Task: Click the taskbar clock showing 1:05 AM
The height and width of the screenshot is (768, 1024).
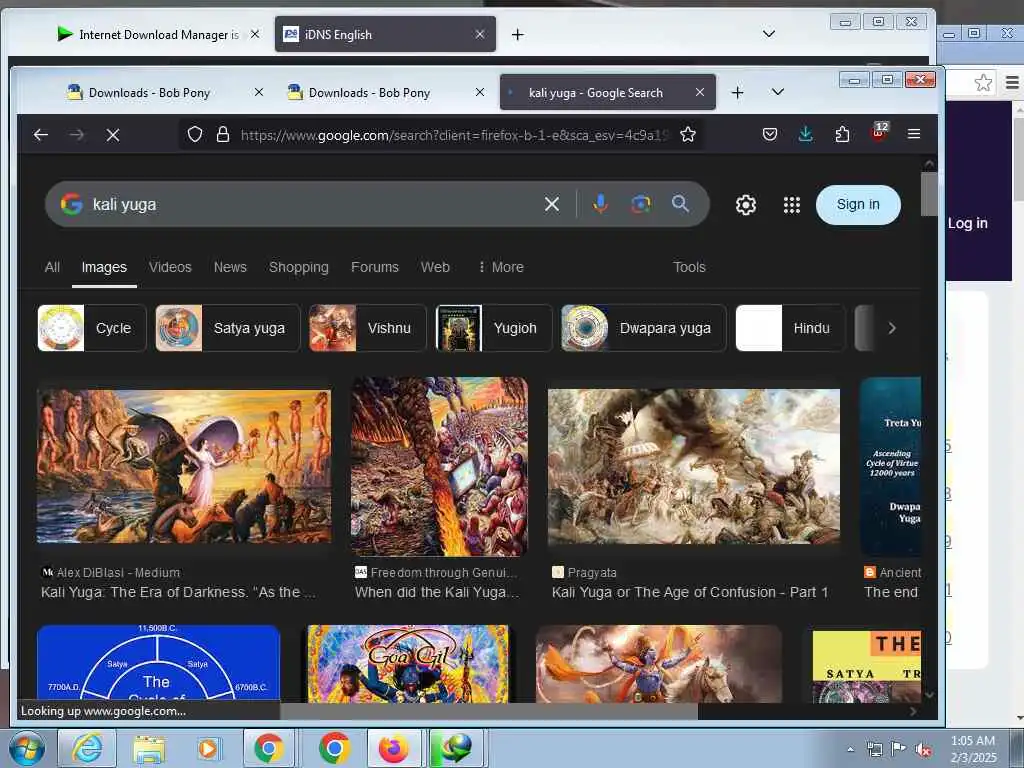Action: pos(973,748)
